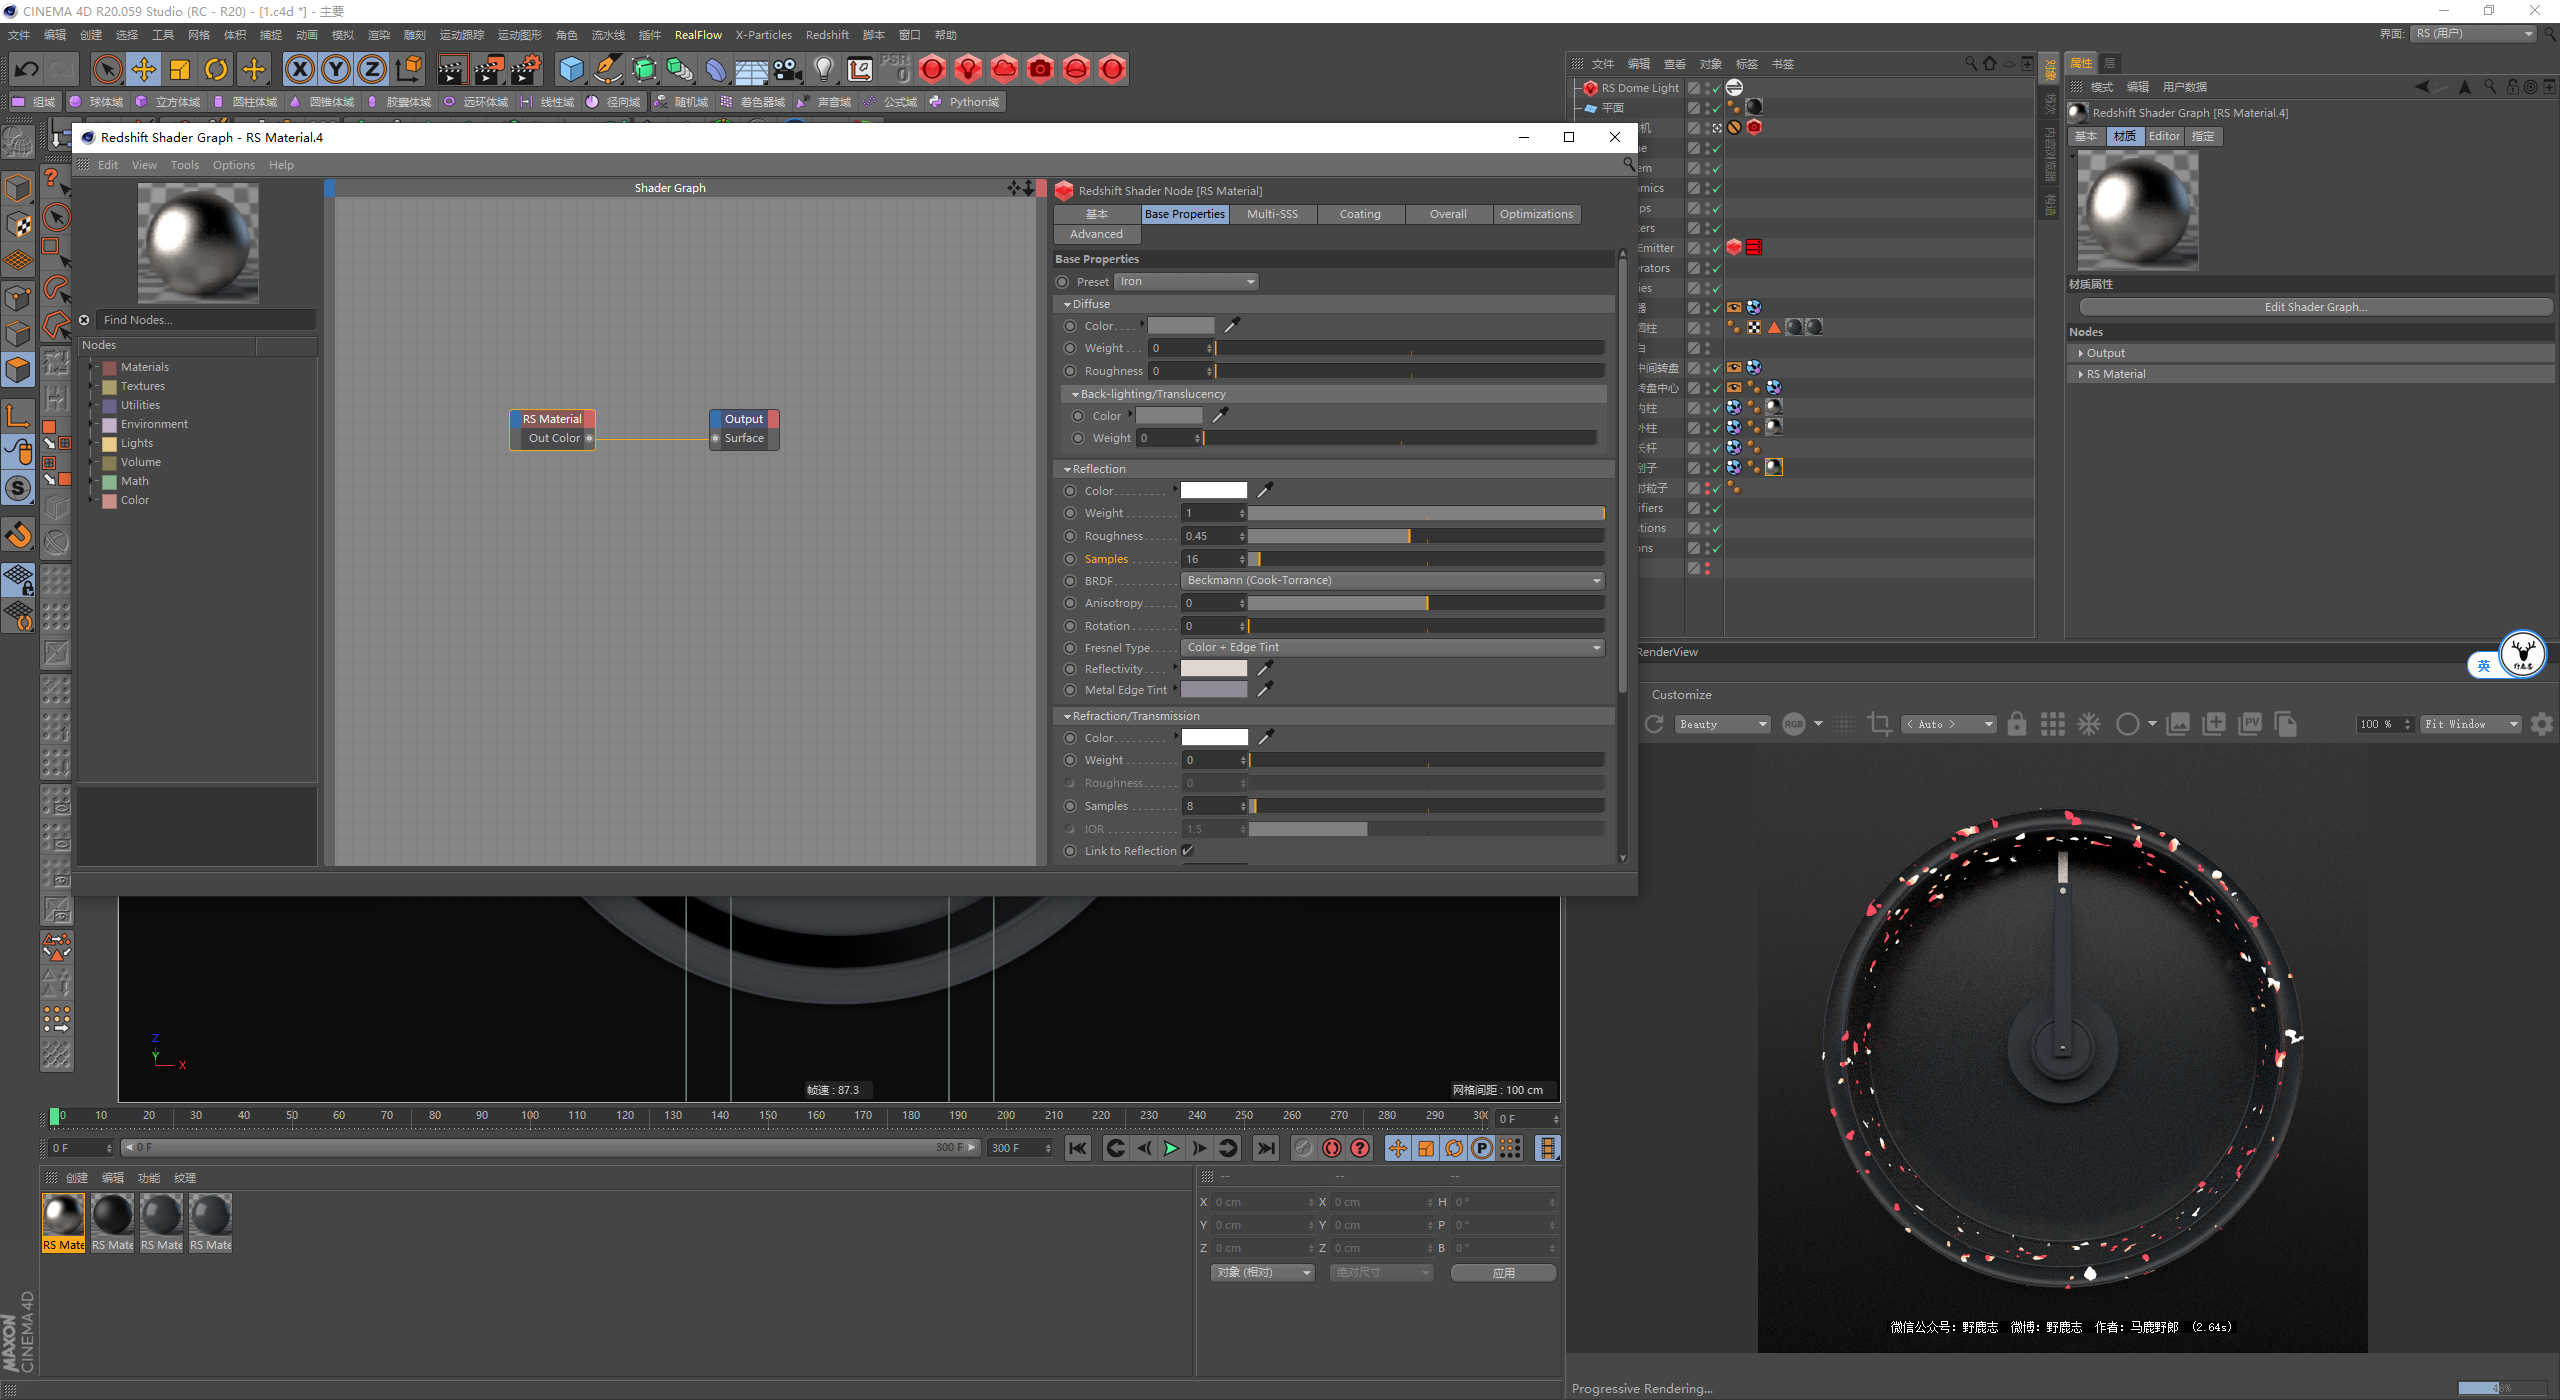Open the Reflection Color white swatch

pos(1214,491)
